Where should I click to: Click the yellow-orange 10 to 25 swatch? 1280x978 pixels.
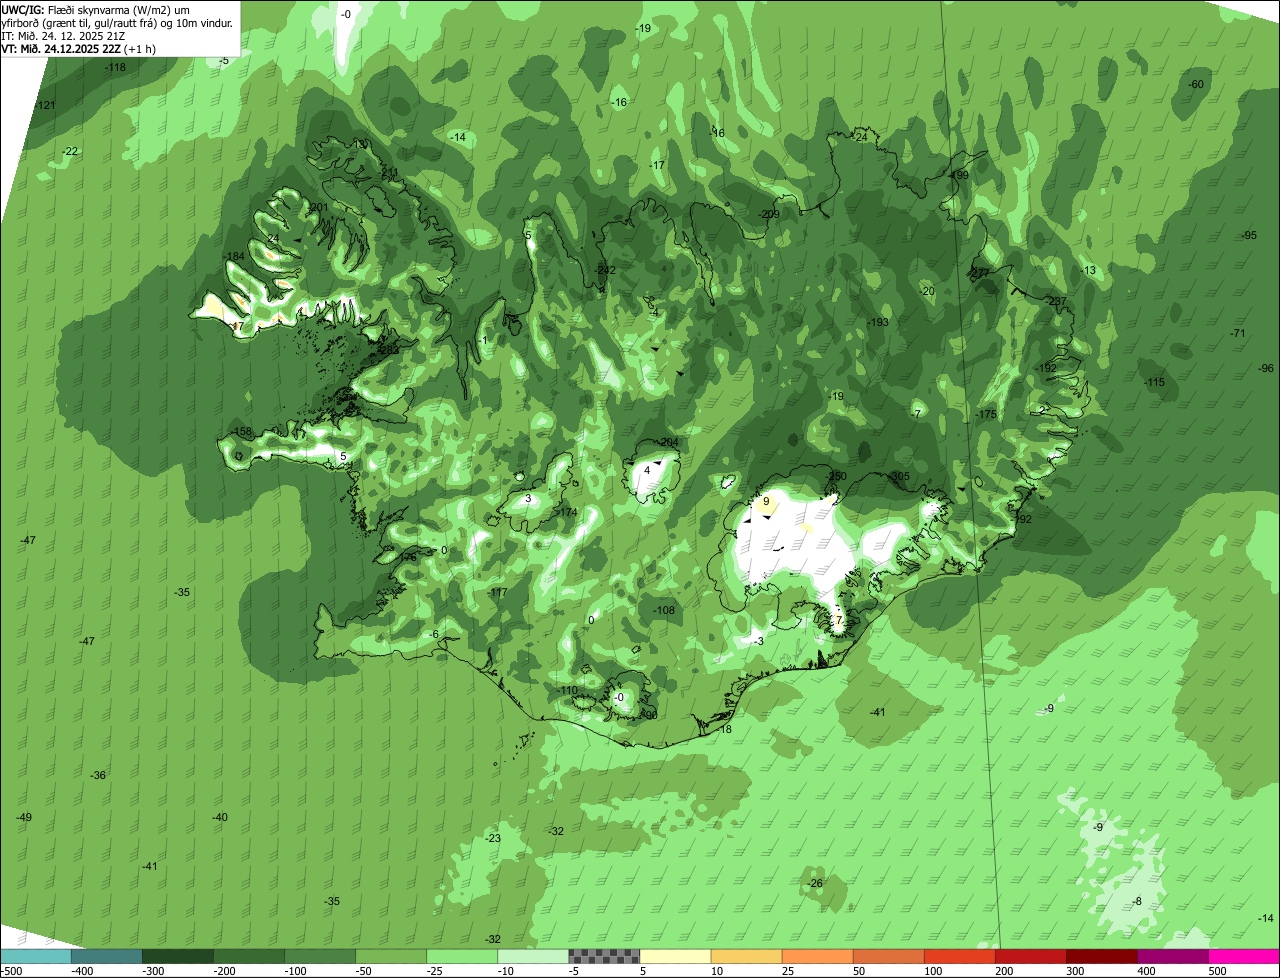[746, 956]
